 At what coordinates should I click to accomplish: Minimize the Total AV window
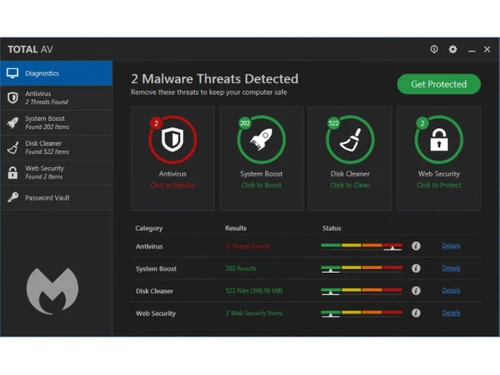(472, 50)
